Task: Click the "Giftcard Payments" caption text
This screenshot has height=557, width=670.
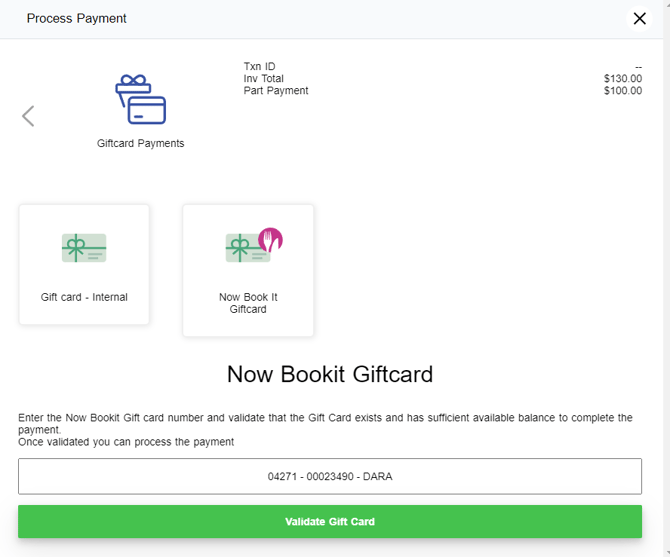Action: click(141, 143)
